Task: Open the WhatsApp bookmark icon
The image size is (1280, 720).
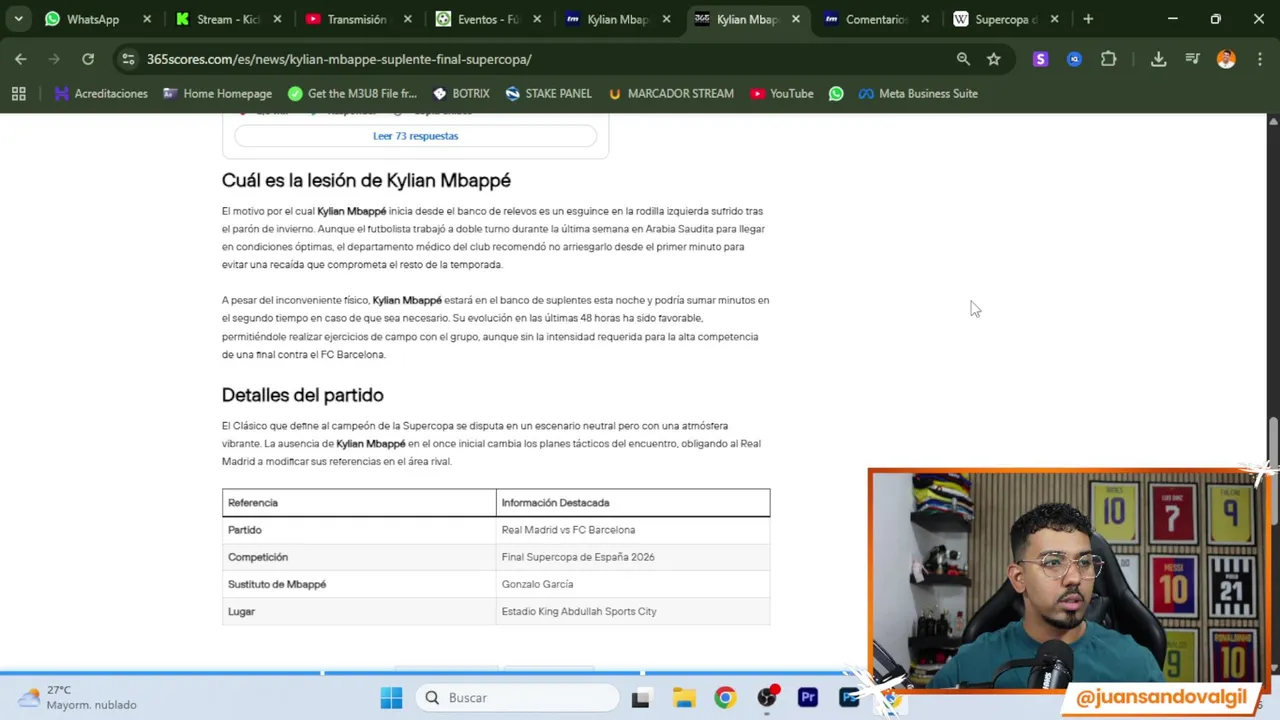Action: pos(836,93)
